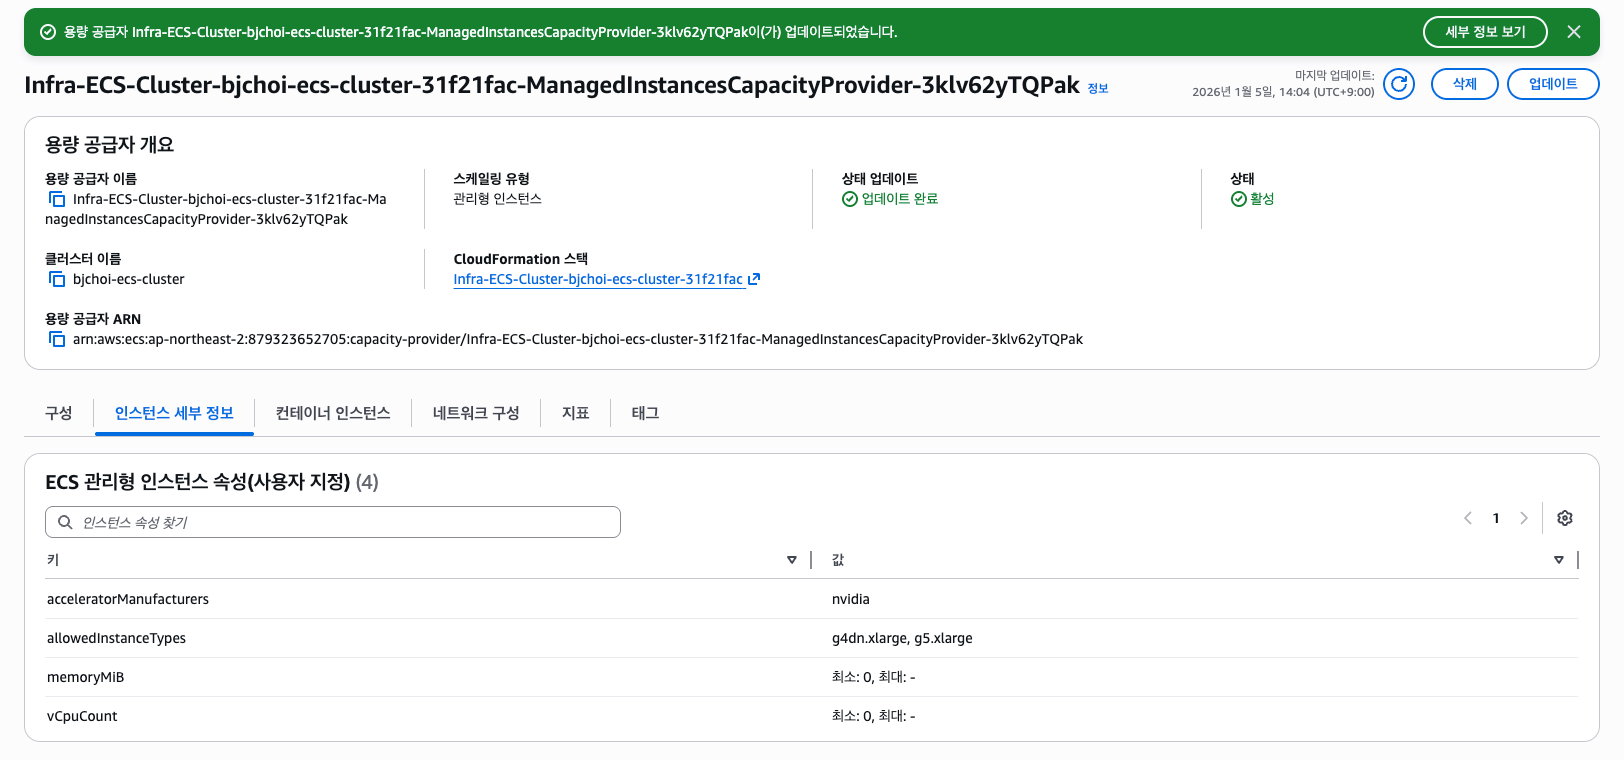Open the Infra-ECS-Cluster CloudFormation stack link
1624x760 pixels.
point(598,279)
